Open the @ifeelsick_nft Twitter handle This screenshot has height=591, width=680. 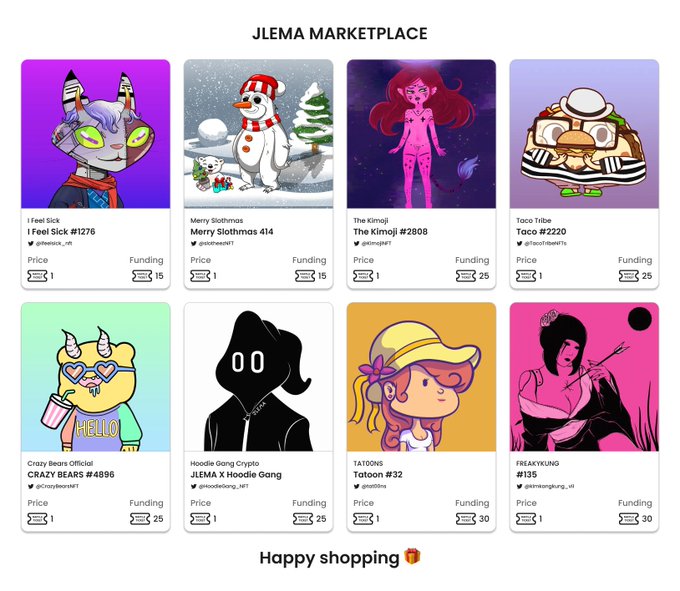click(x=54, y=244)
